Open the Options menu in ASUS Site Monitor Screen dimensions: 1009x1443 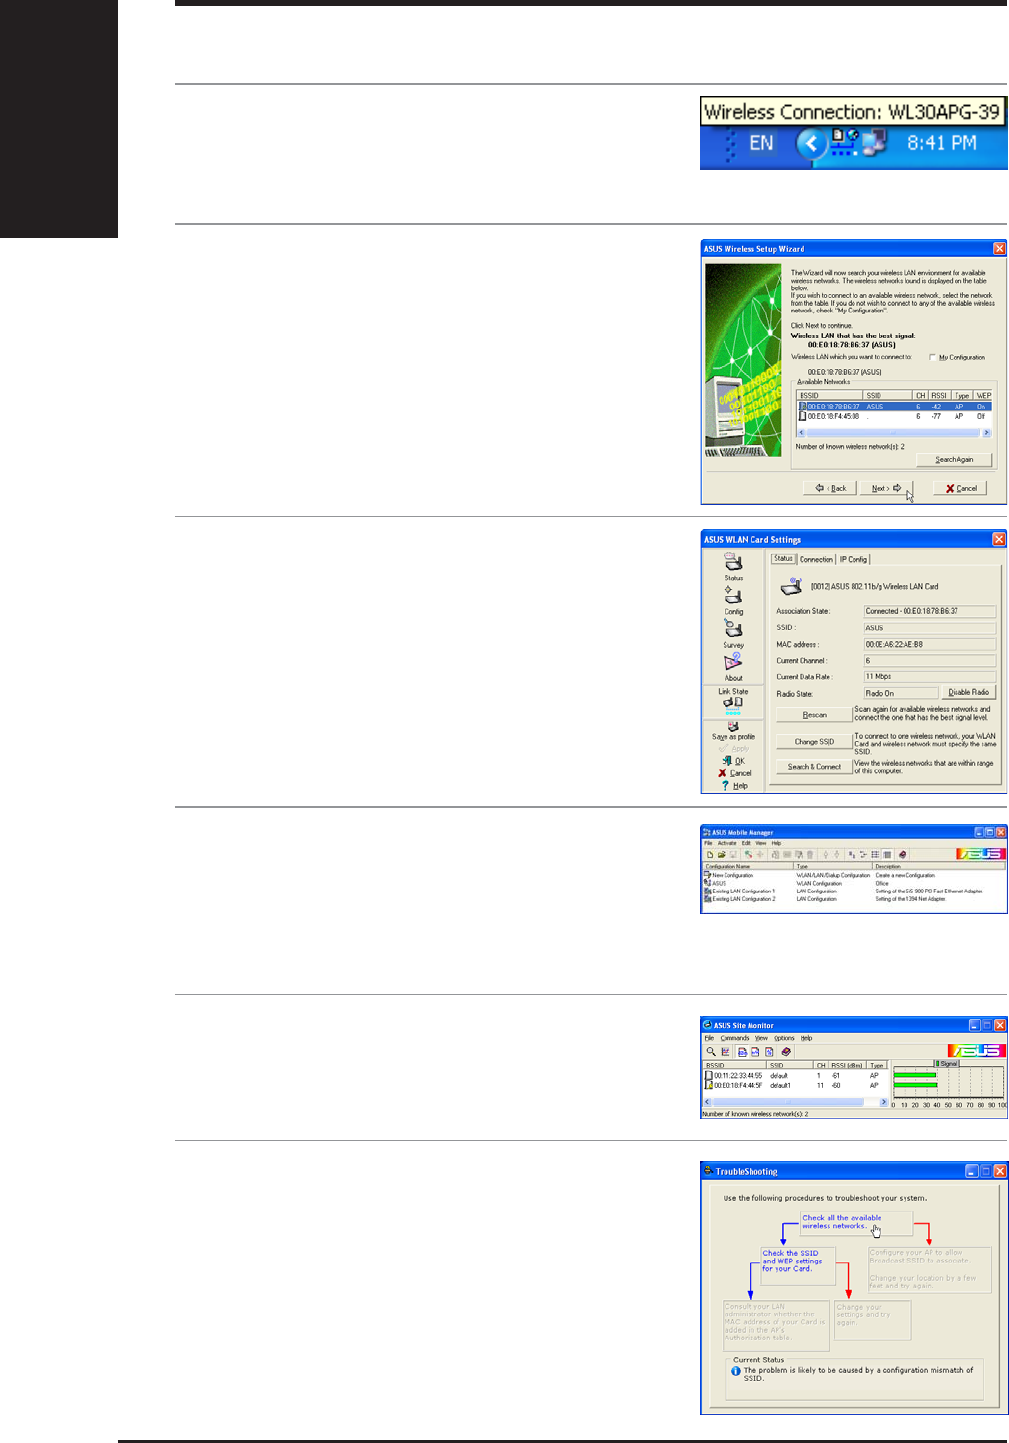tap(784, 1038)
